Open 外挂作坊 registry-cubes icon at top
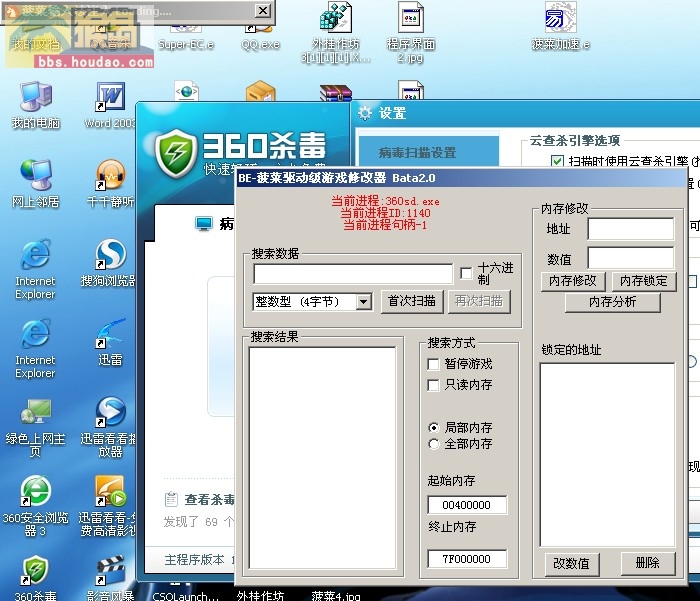The height and width of the screenshot is (601, 700). (336, 32)
